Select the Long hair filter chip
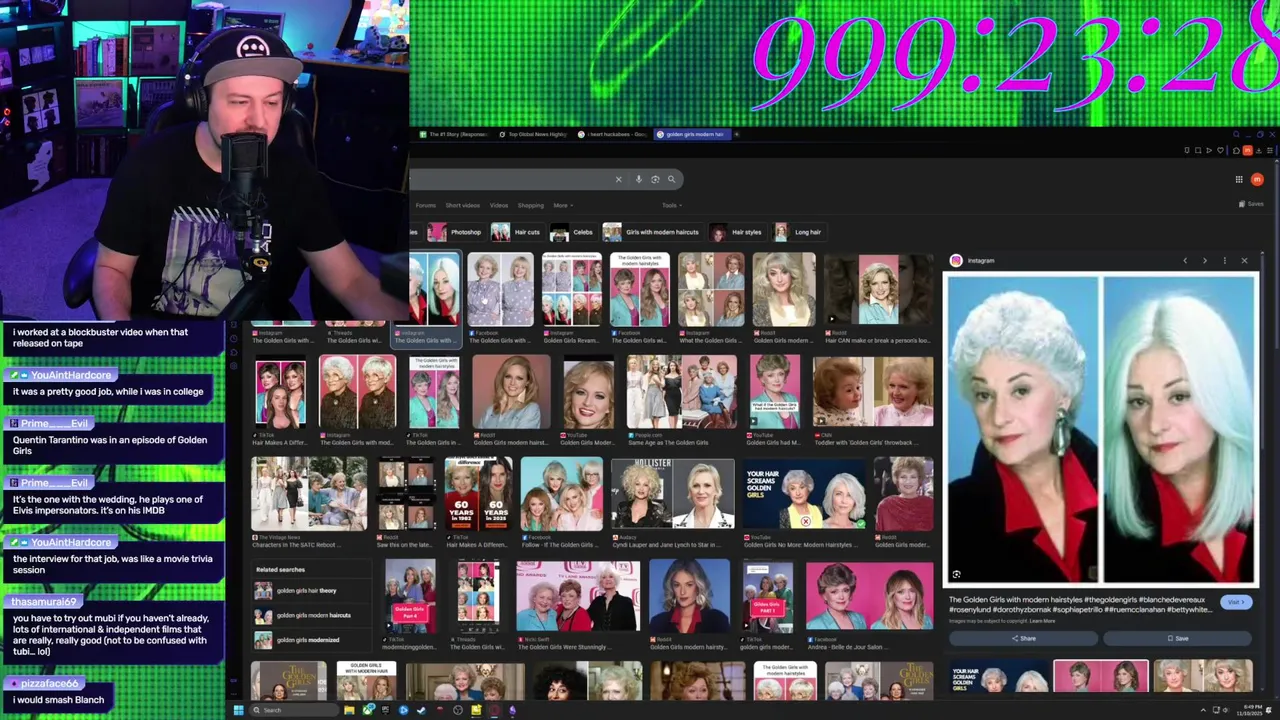The image size is (1280, 720). click(x=798, y=232)
